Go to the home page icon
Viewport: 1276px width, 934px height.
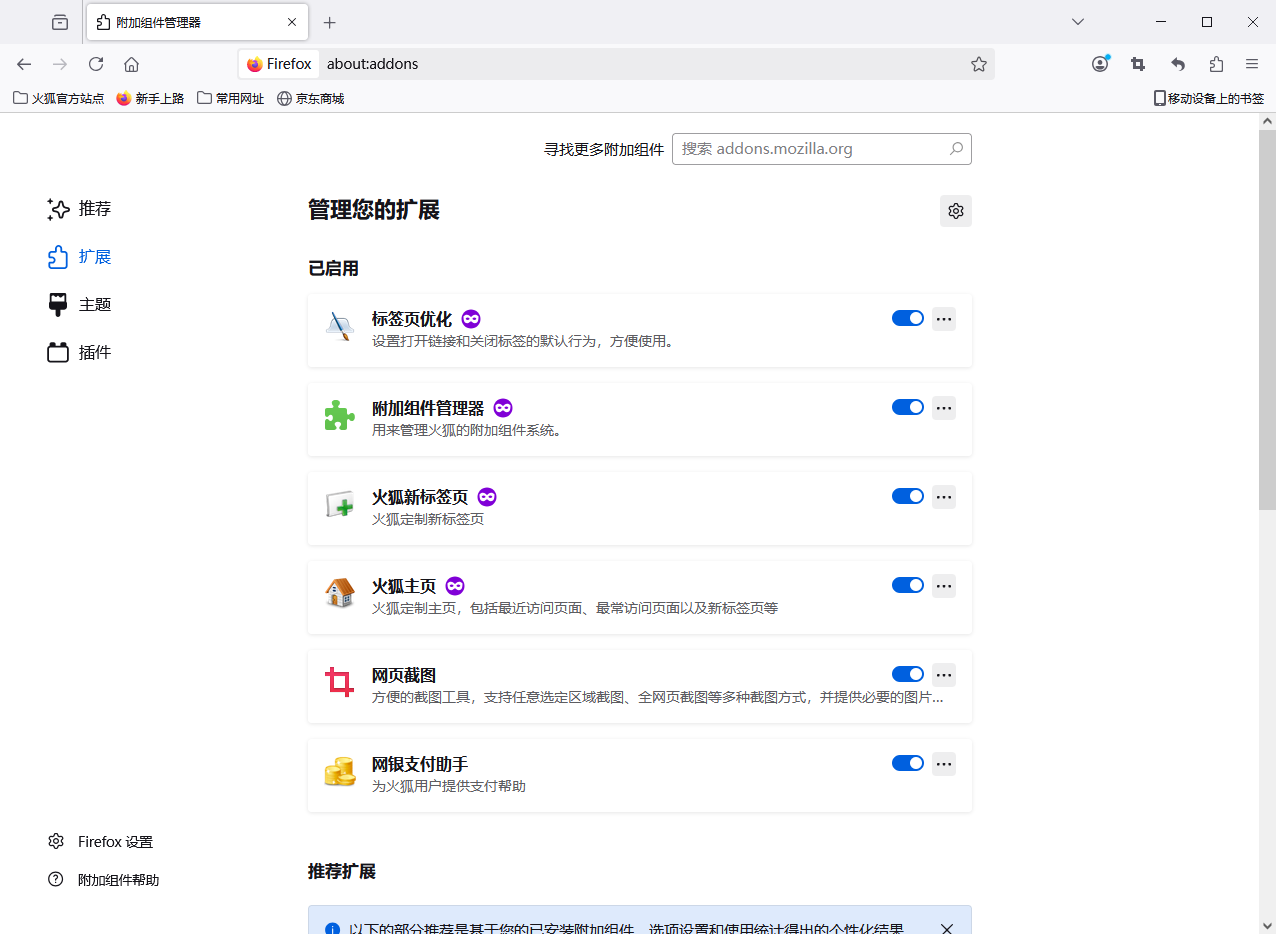131,64
